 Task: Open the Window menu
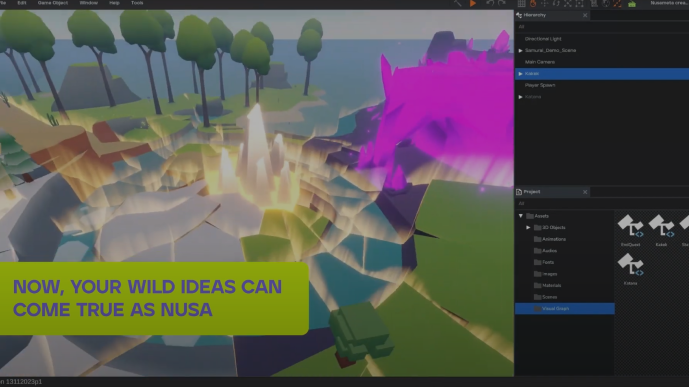(x=89, y=3)
